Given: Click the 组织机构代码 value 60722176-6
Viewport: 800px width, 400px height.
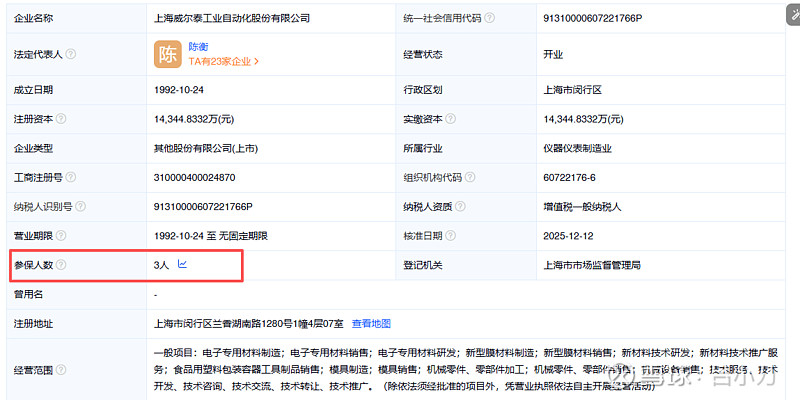Looking at the screenshot, I should click(569, 178).
